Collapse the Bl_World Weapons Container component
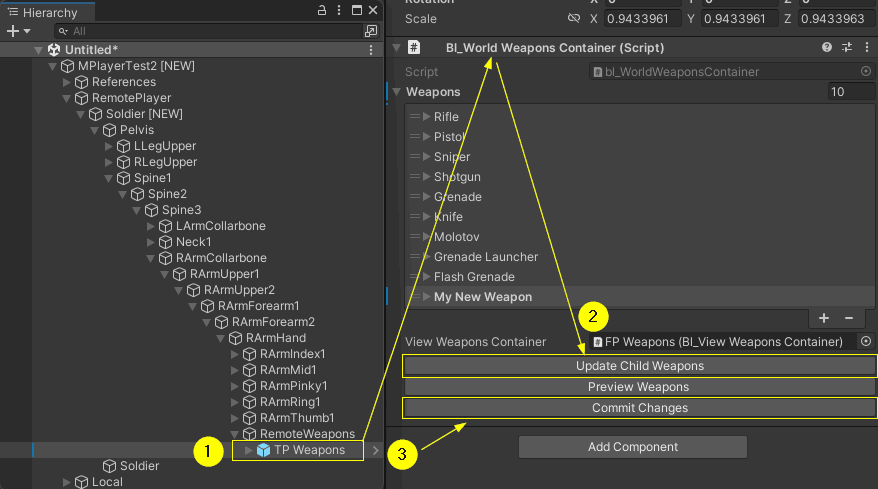 pyautogui.click(x=397, y=48)
